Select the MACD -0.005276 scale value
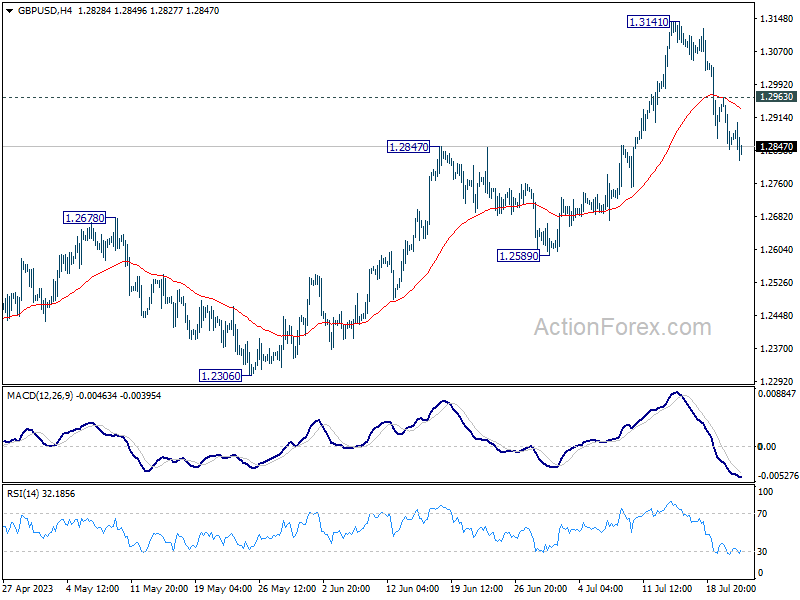Viewport: 800px width, 600px height. (778, 476)
